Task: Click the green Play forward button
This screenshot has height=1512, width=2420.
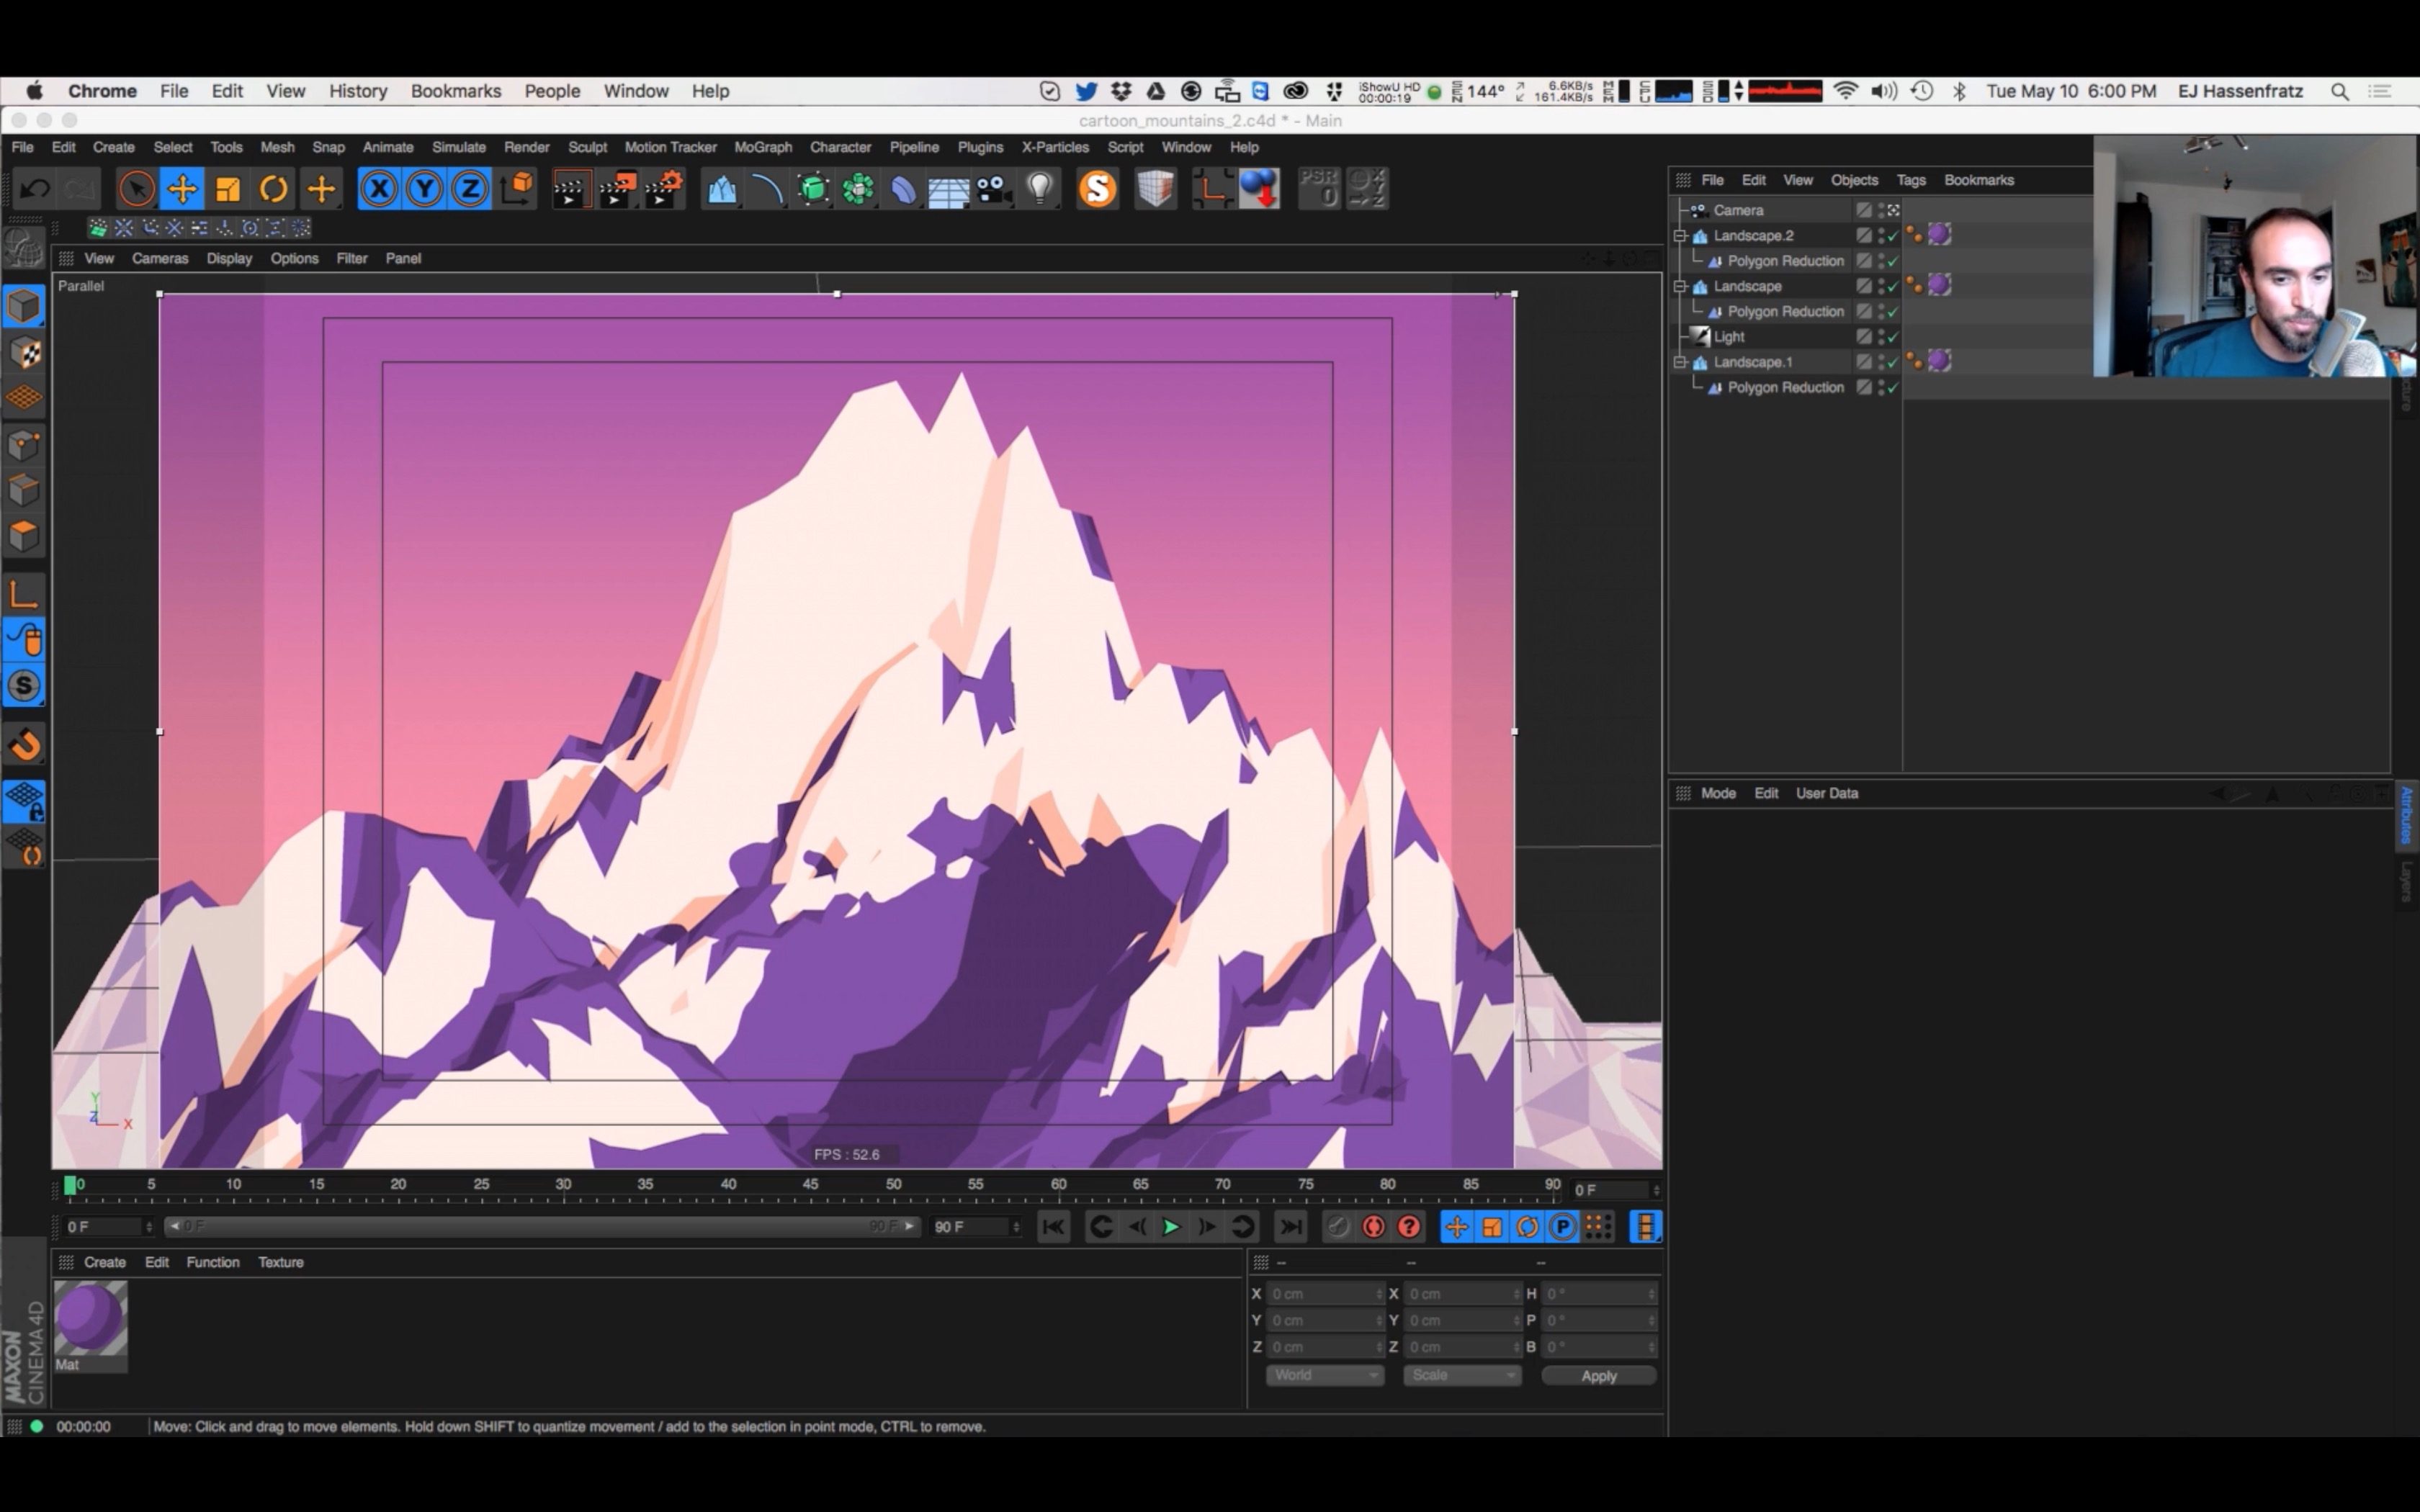Action: click(x=1171, y=1227)
